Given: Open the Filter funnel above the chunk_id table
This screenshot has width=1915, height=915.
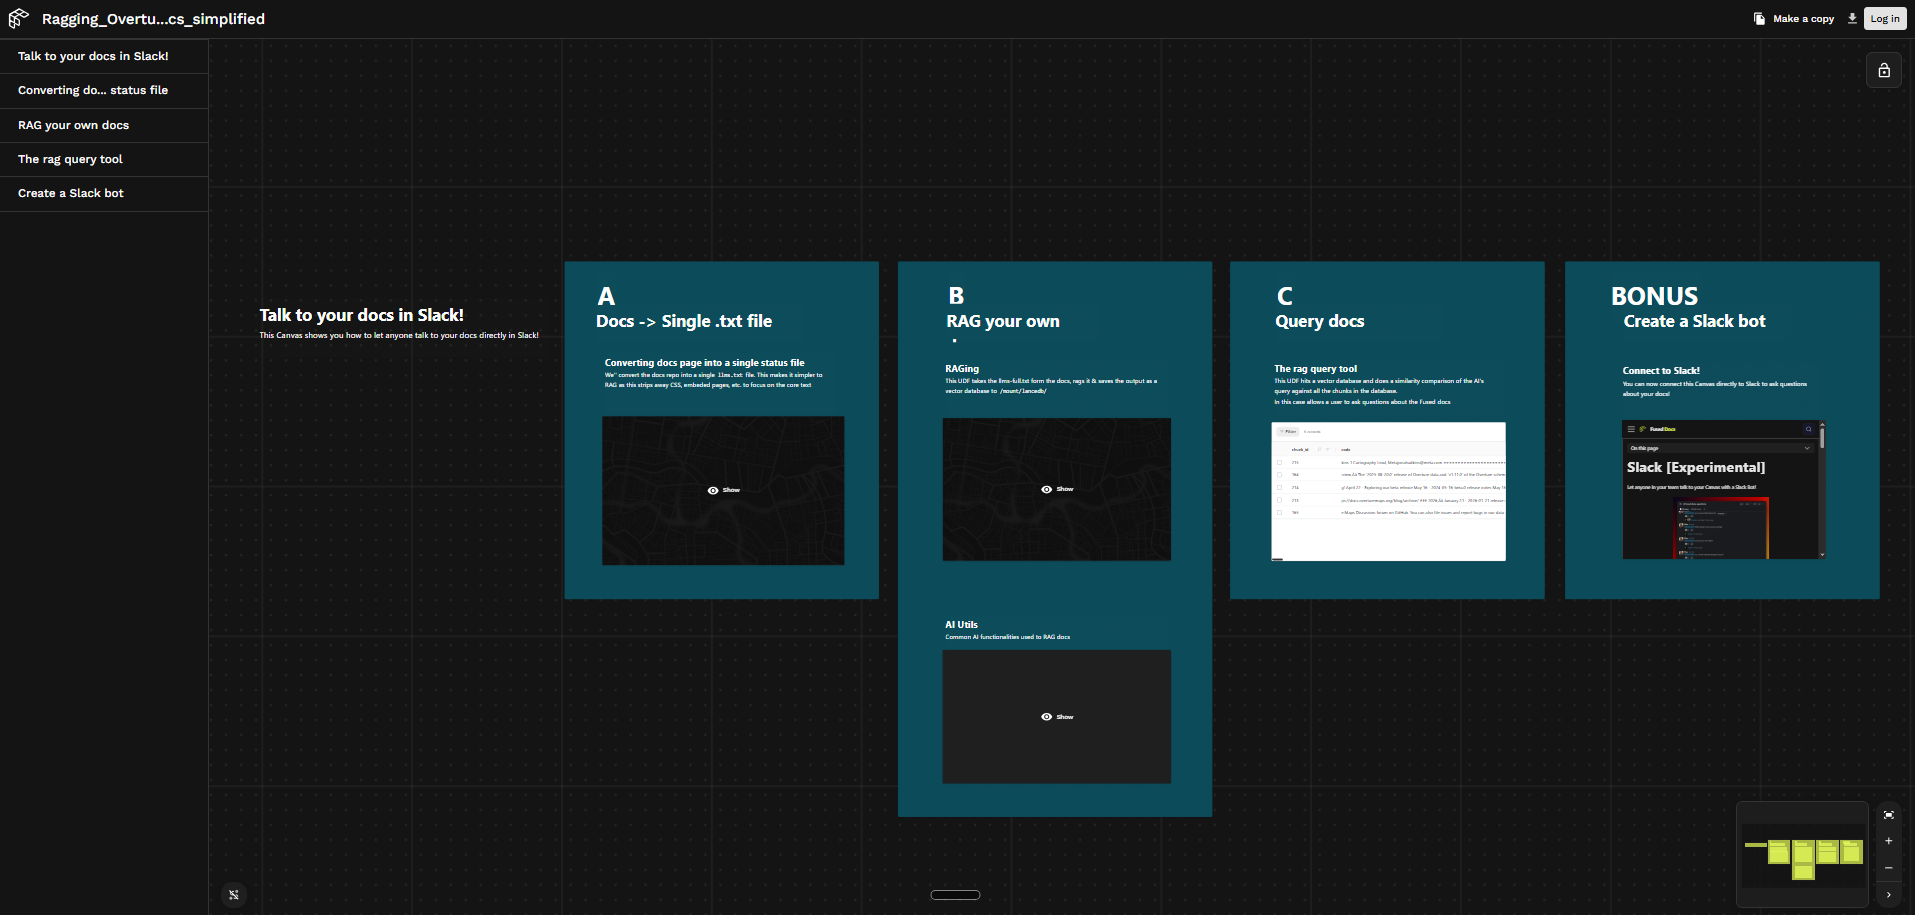Looking at the screenshot, I should pos(1288,431).
